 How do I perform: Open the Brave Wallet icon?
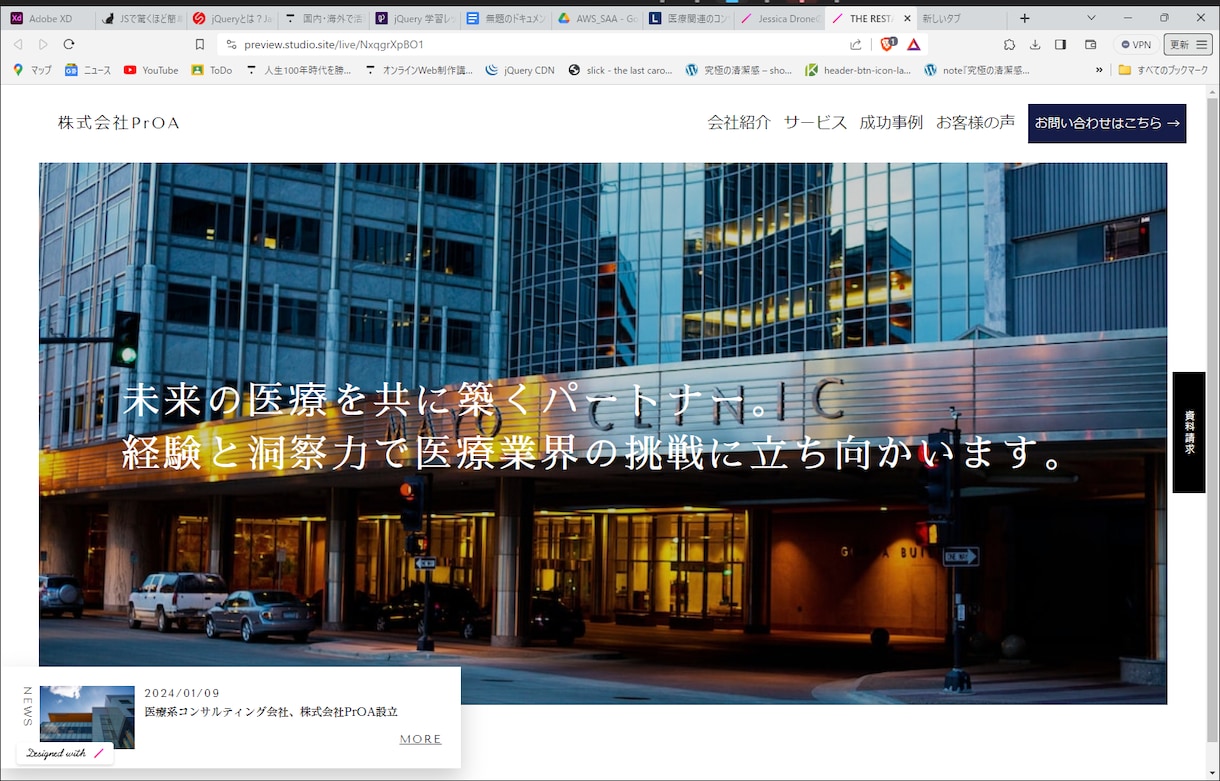(1091, 44)
